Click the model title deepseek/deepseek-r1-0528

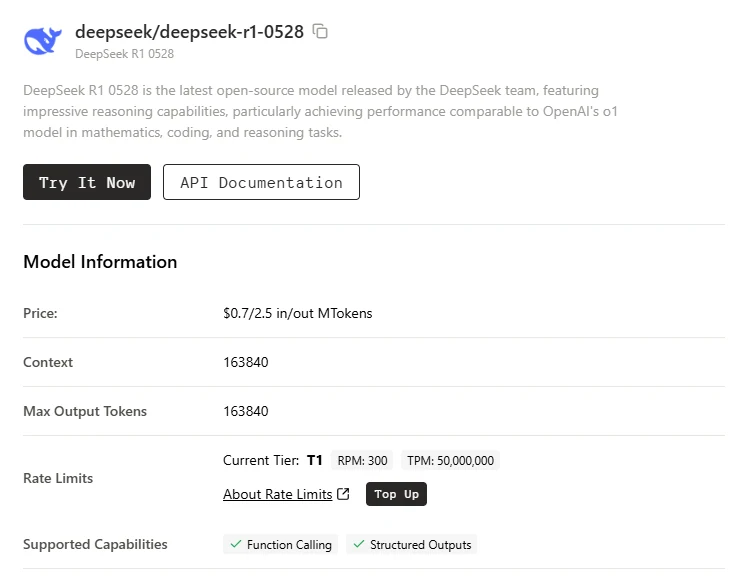click(x=189, y=32)
